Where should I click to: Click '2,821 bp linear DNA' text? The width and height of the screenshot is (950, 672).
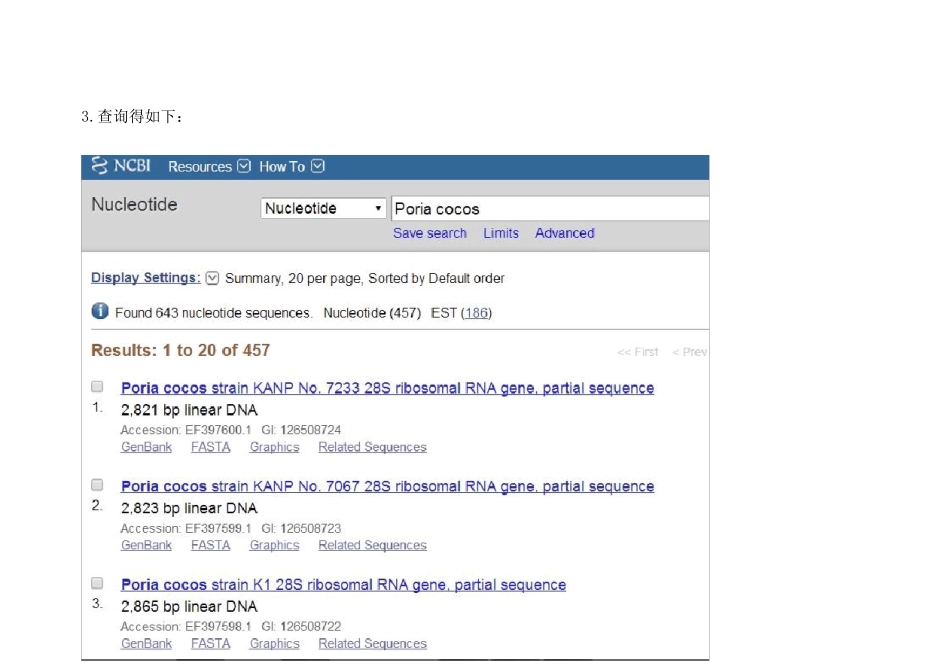click(x=189, y=410)
